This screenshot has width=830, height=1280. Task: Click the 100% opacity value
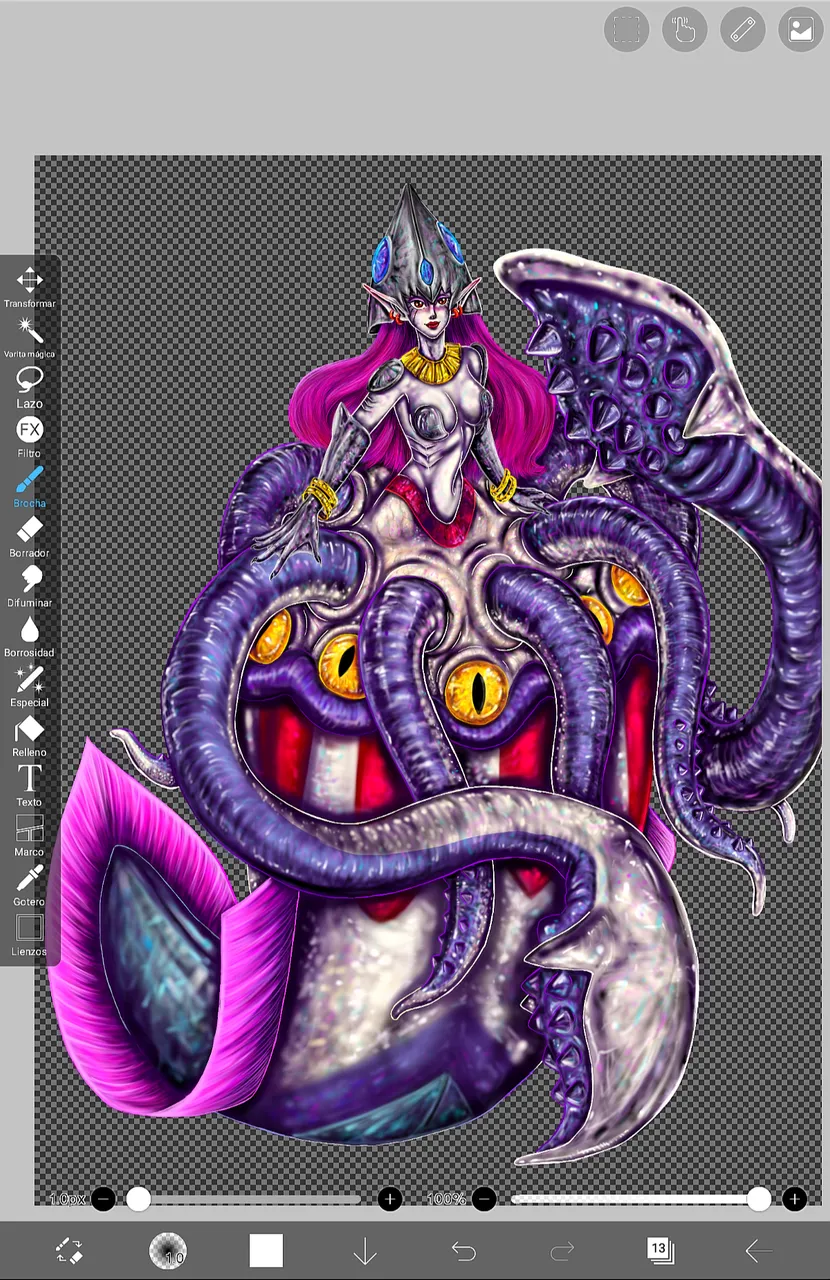point(446,1199)
